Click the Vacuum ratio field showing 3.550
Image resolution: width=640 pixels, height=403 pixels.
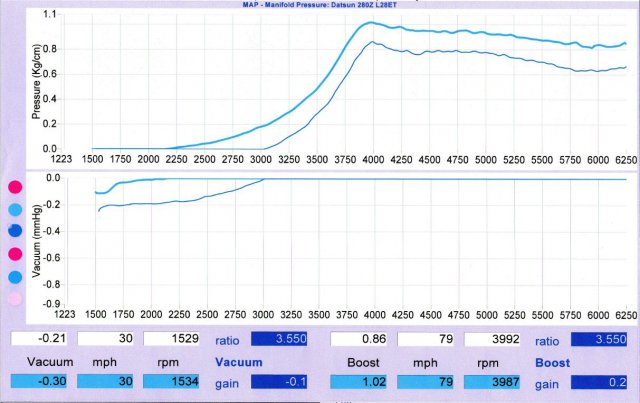pyautogui.click(x=281, y=340)
